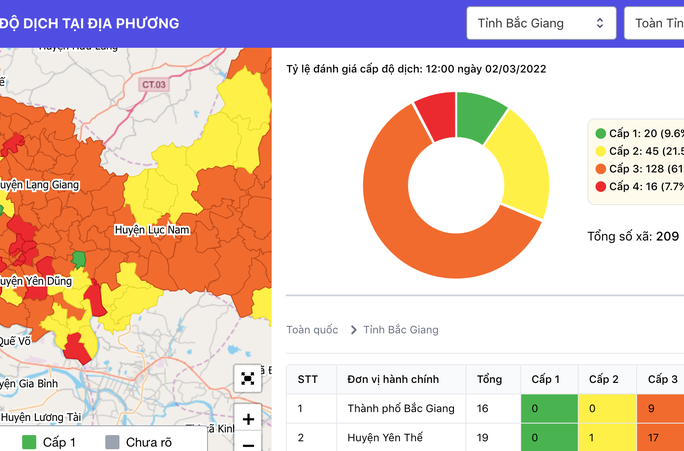Click the map fullscreen icon
The image size is (684, 451).
(x=248, y=378)
